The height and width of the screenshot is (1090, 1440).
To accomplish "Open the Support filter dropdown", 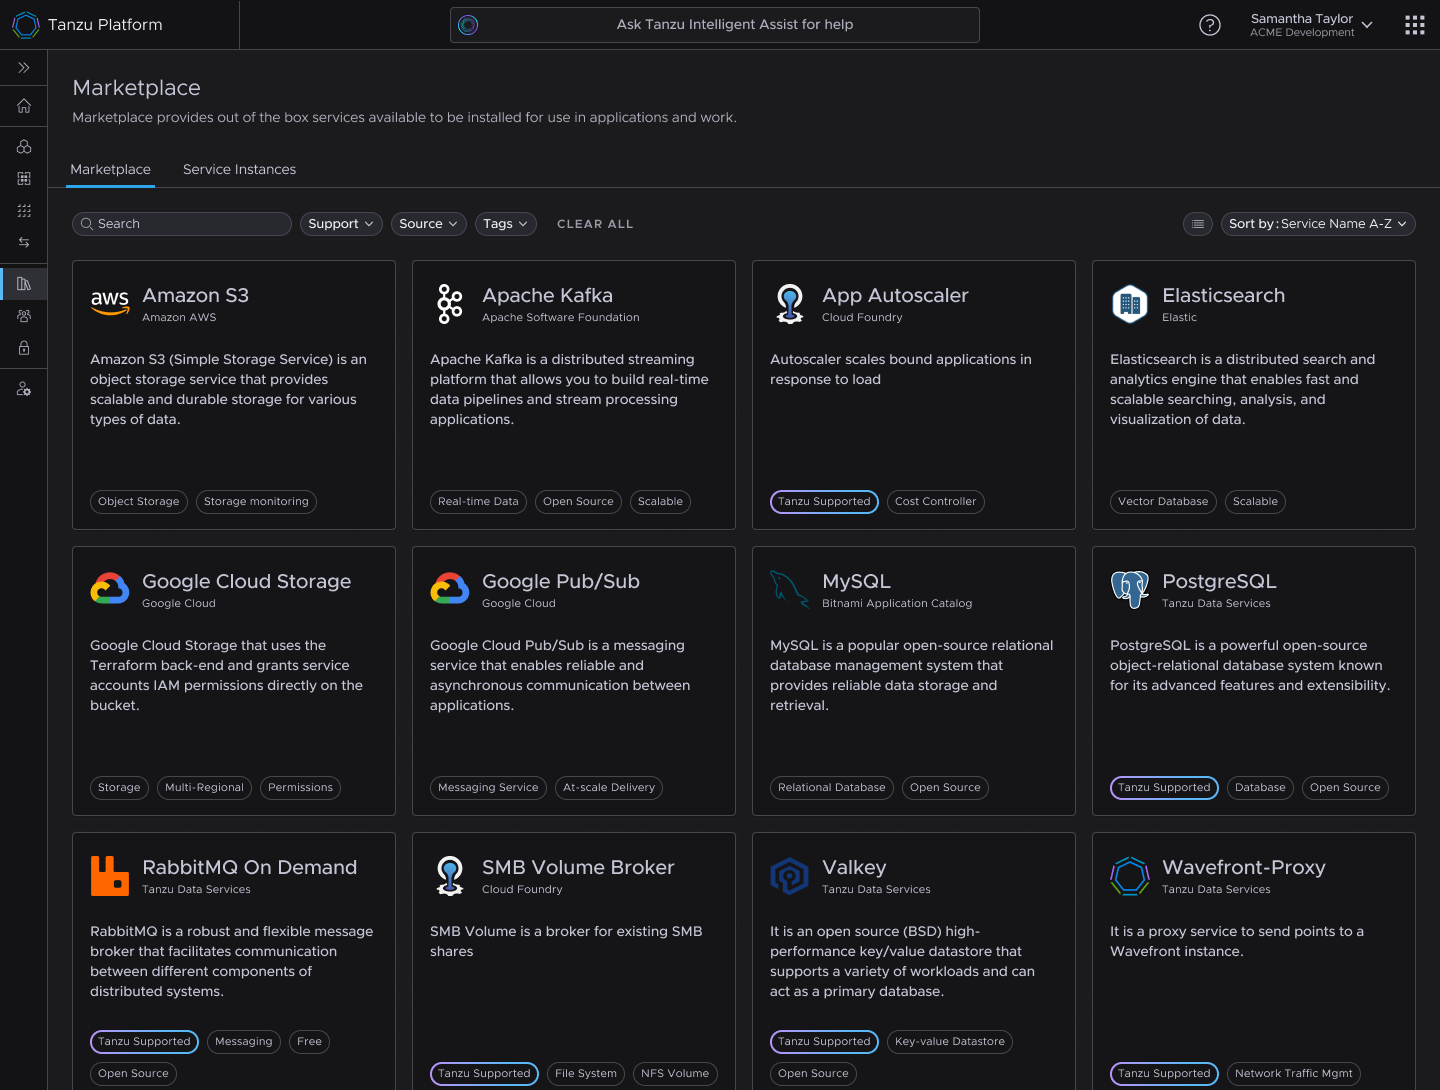I will [341, 224].
